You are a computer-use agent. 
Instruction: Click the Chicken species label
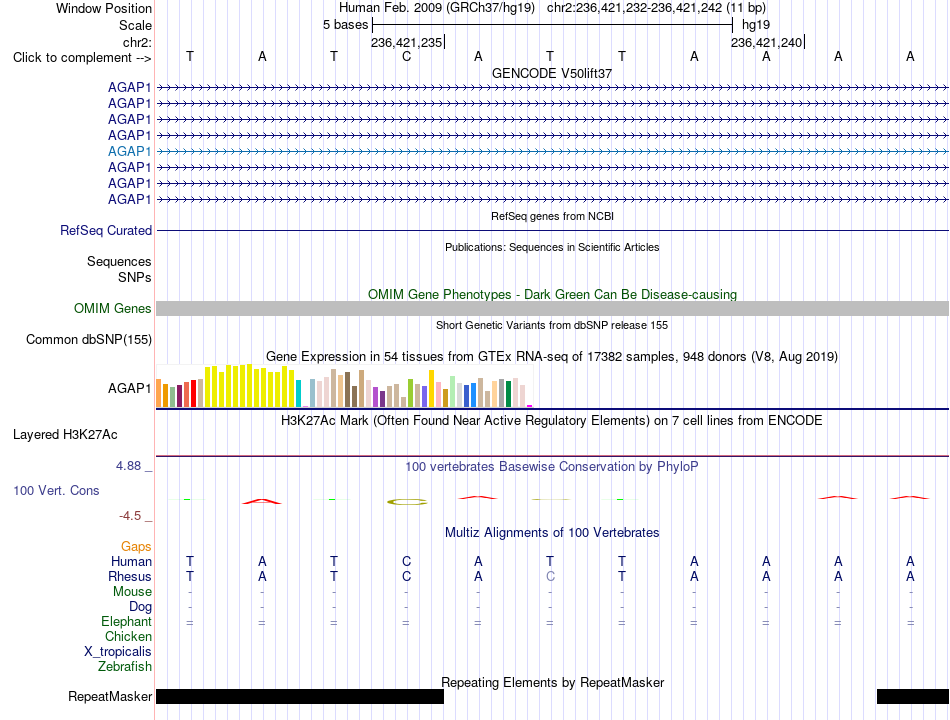point(128,636)
